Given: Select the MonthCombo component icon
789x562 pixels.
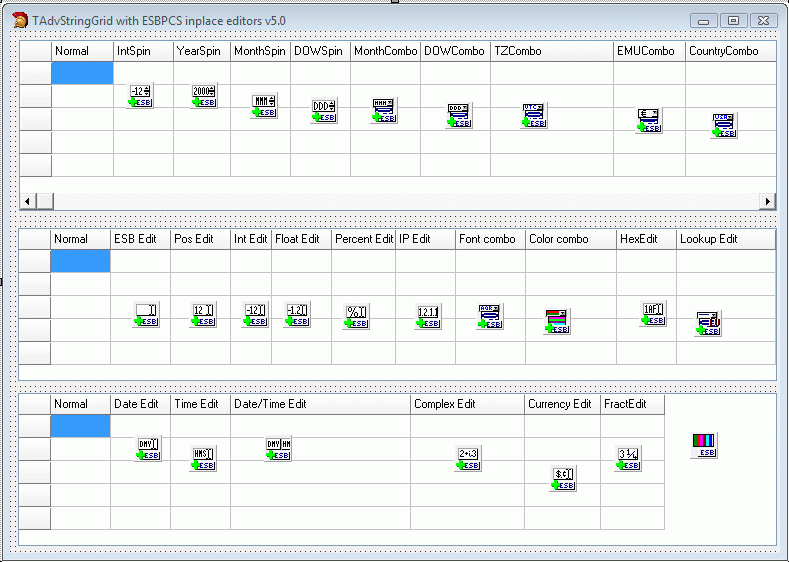Looking at the screenshot, I should pos(384,111).
